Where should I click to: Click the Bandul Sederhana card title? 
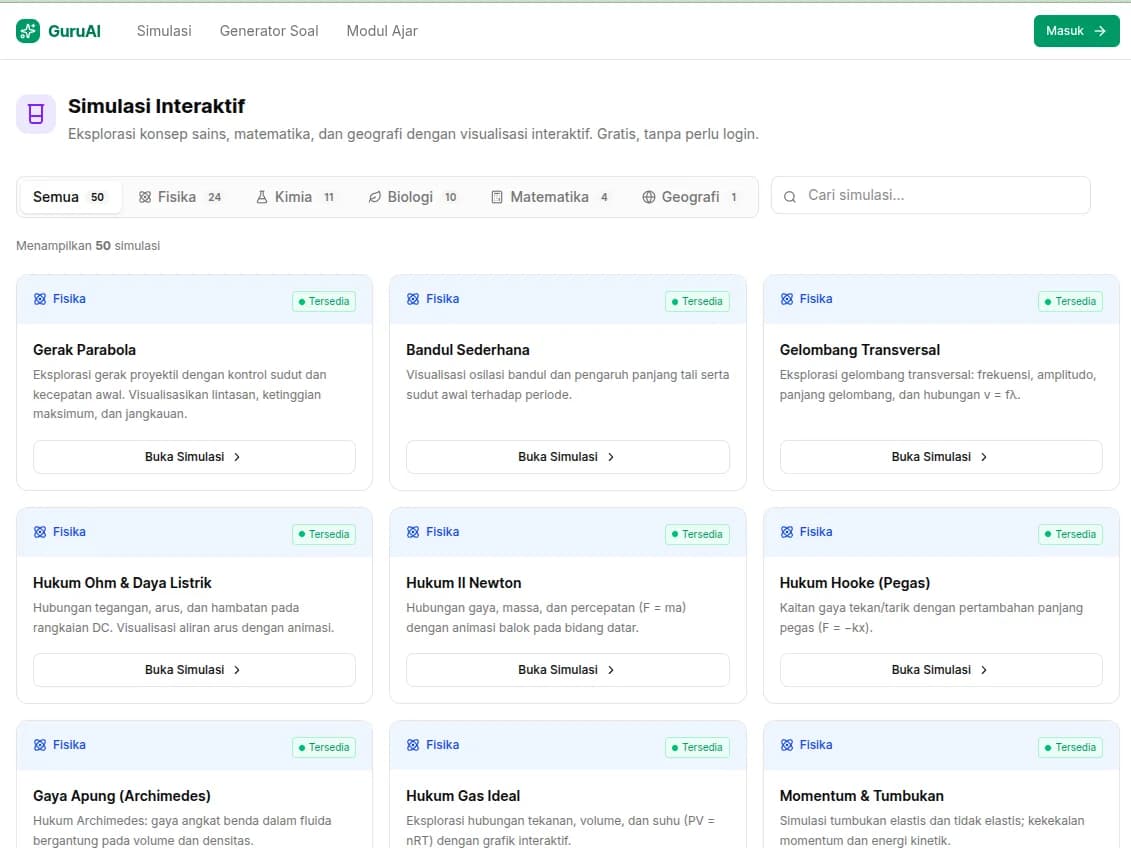click(x=467, y=350)
